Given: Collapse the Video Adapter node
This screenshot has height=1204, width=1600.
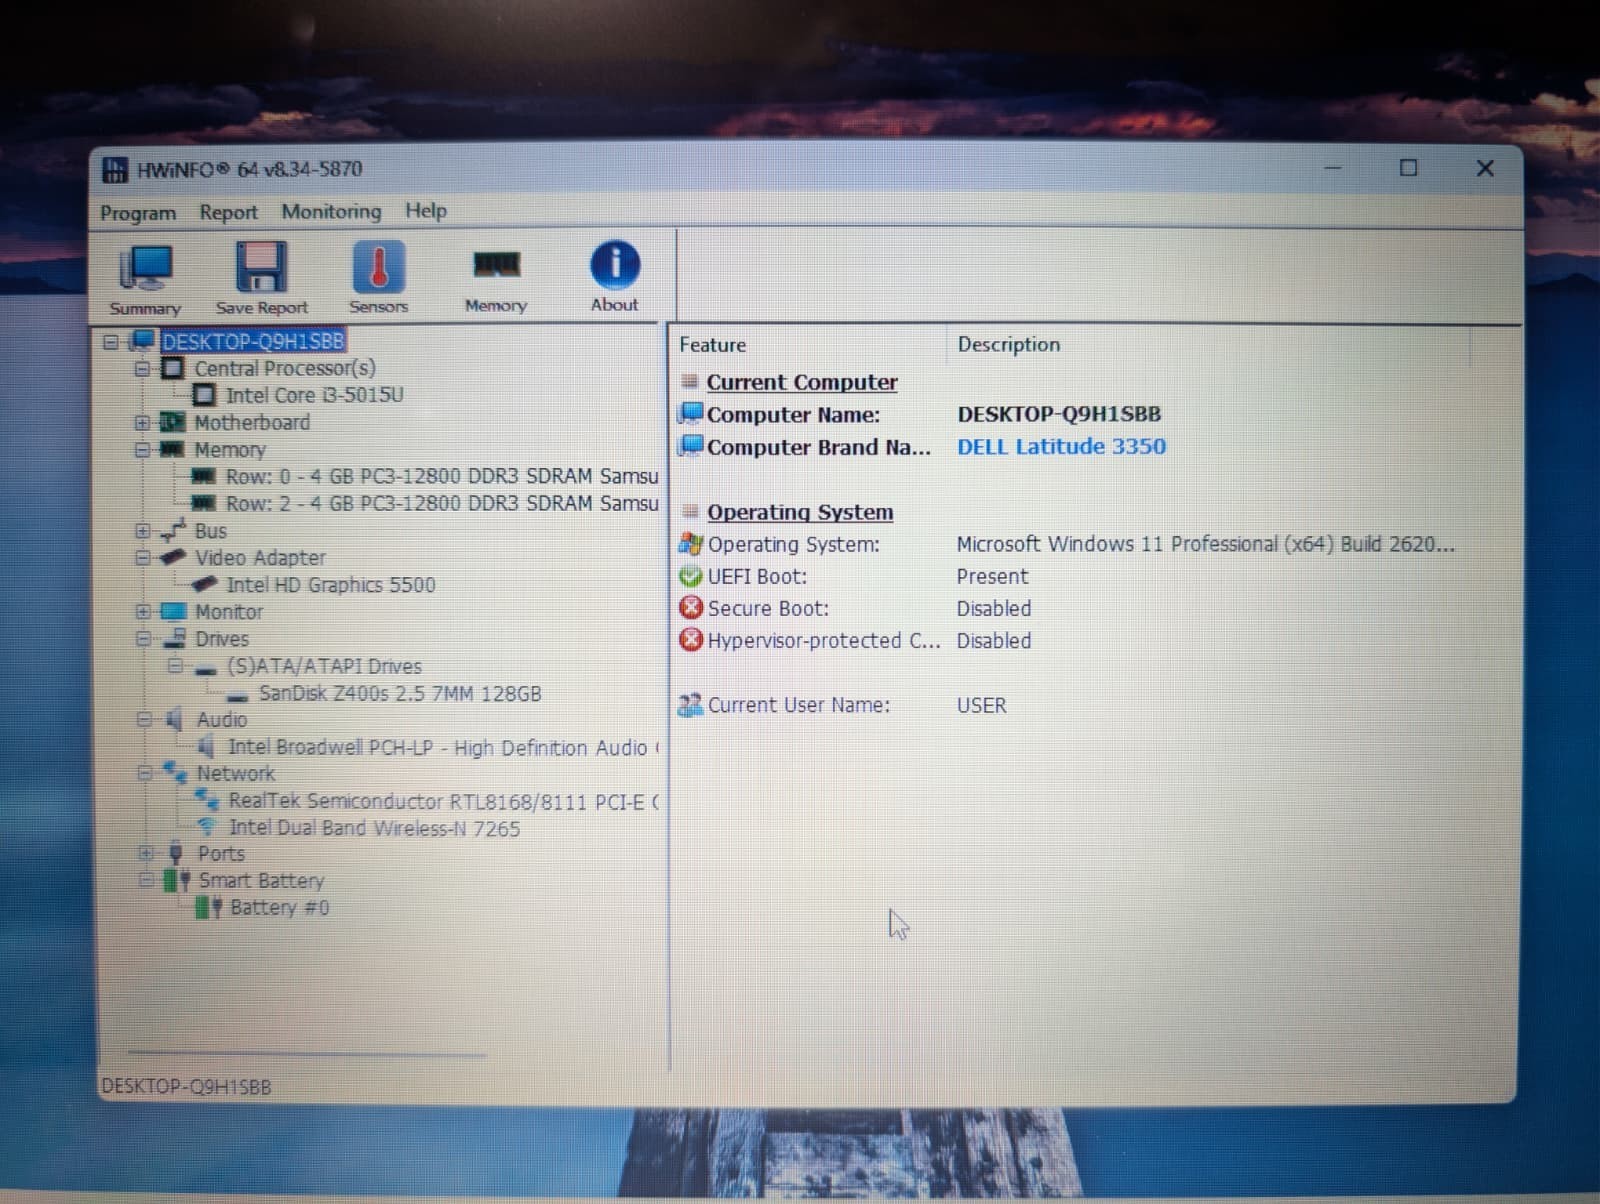Looking at the screenshot, I should tap(142, 558).
